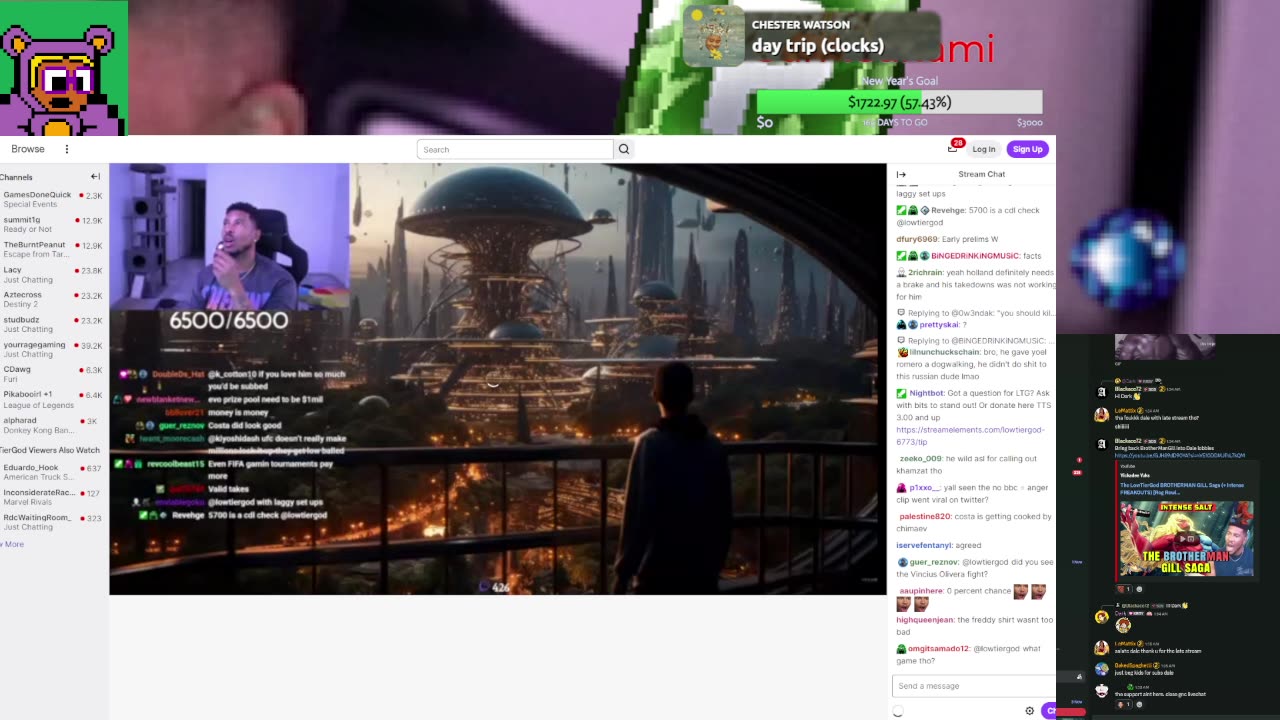Open CDawg channel

coord(52,374)
